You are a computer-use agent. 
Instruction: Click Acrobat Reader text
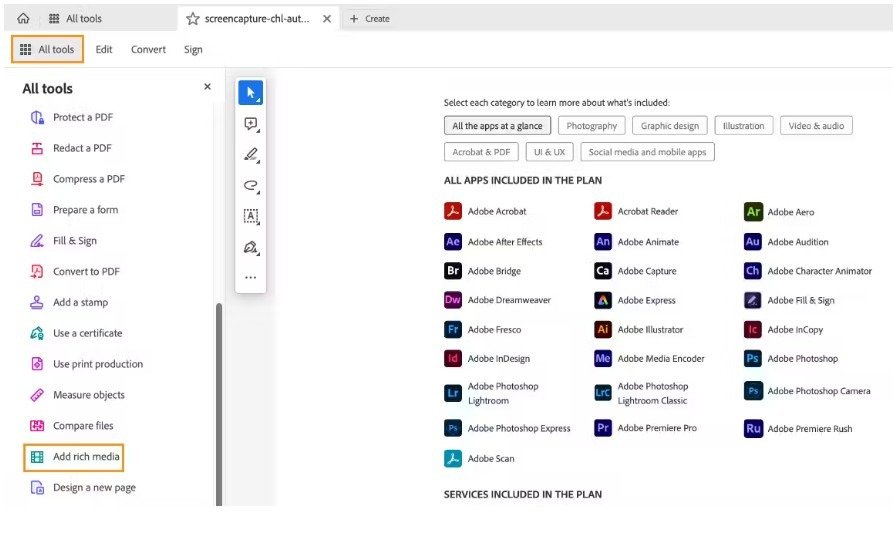click(648, 211)
